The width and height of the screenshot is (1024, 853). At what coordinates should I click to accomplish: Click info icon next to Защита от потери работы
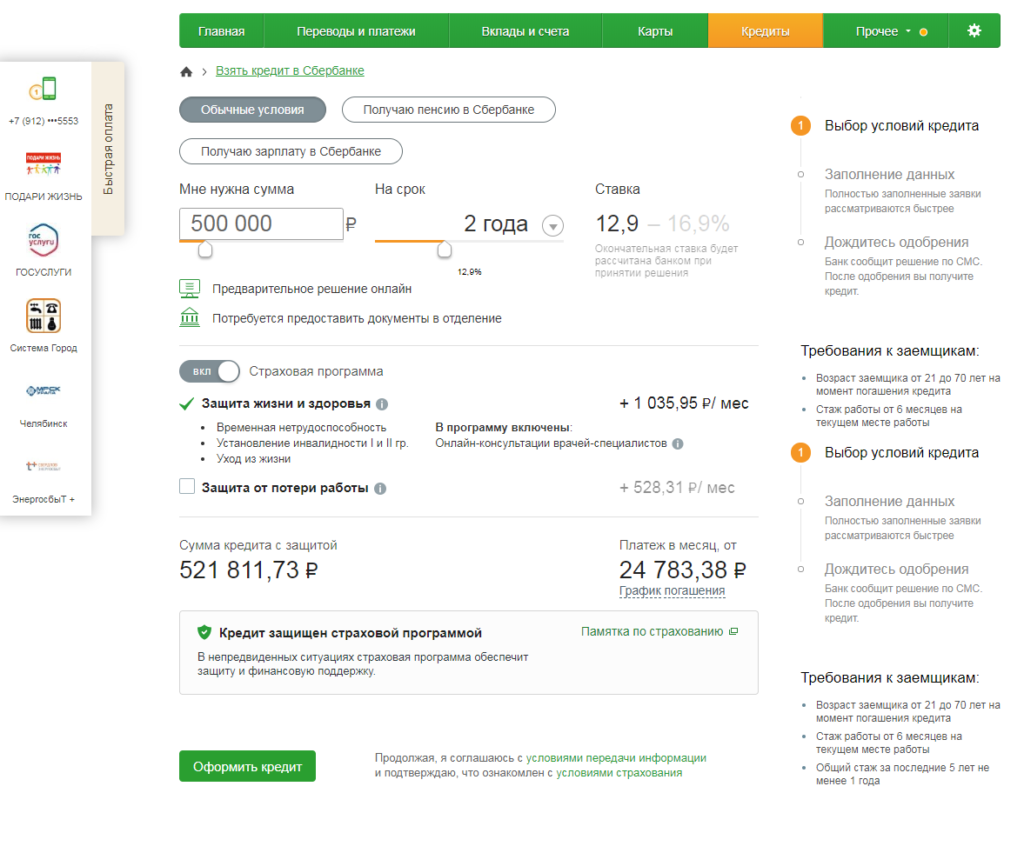click(380, 489)
